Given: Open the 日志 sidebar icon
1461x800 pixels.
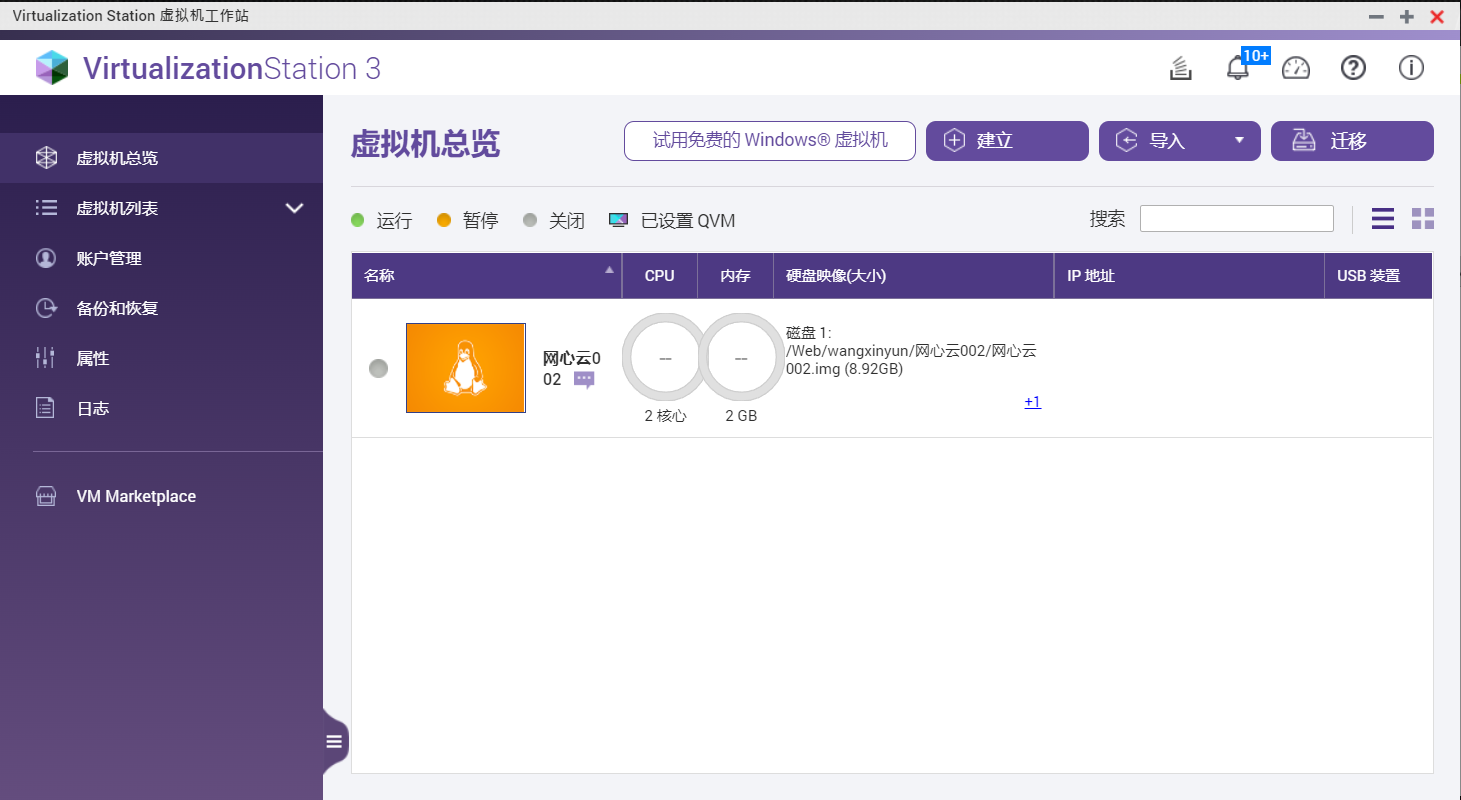Looking at the screenshot, I should 45,408.
